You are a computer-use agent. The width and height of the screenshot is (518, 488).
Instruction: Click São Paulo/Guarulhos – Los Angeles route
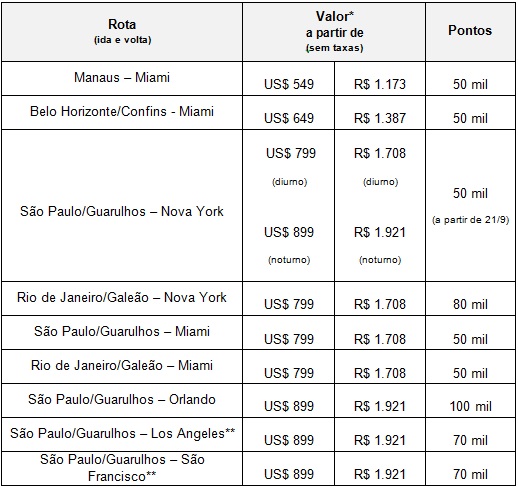click(122, 434)
